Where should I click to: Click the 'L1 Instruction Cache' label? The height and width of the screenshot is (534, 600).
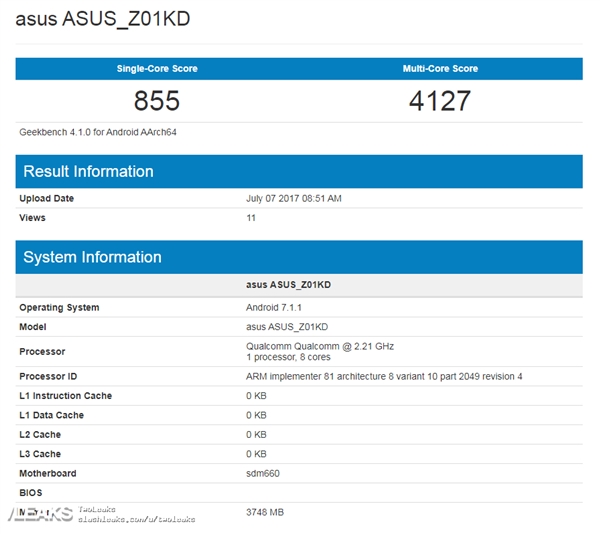coord(65,396)
